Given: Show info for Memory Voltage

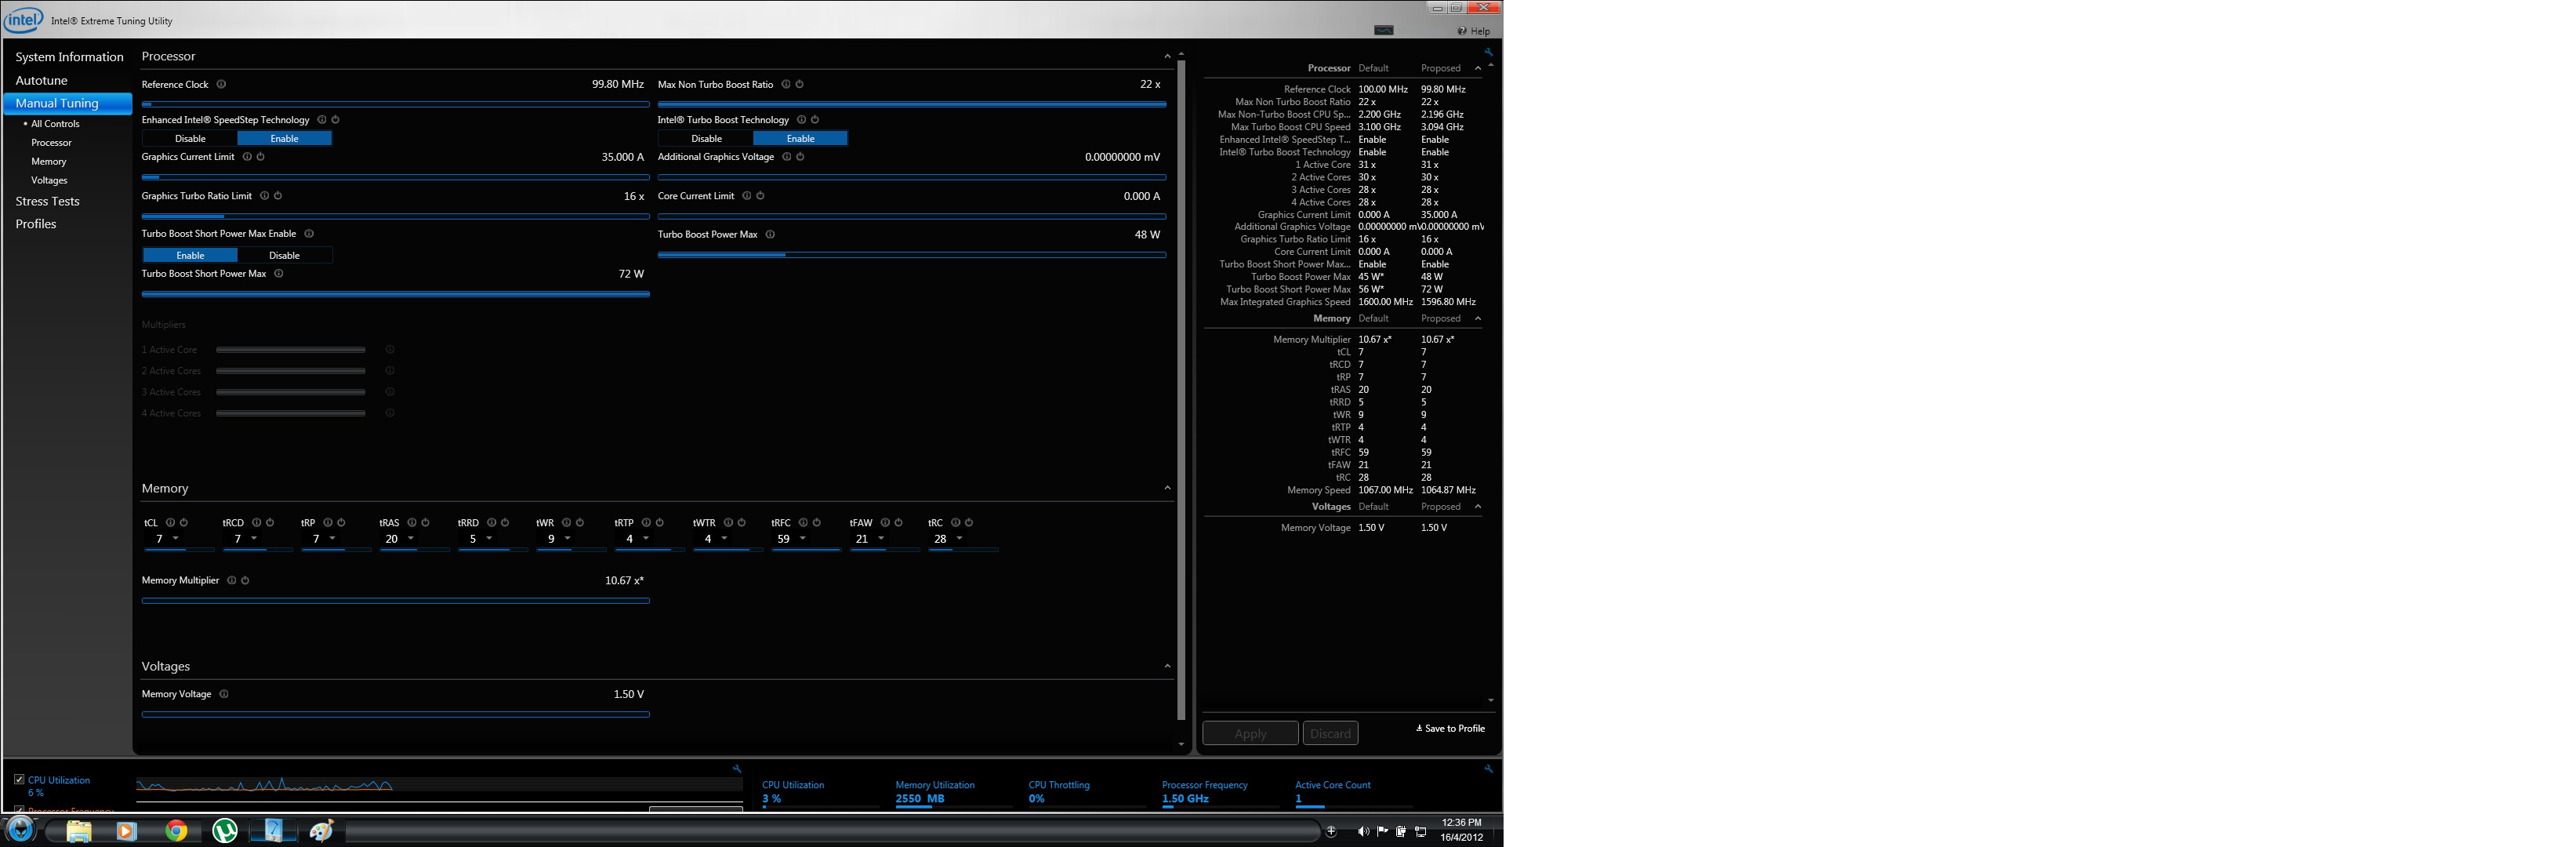Looking at the screenshot, I should click(224, 694).
